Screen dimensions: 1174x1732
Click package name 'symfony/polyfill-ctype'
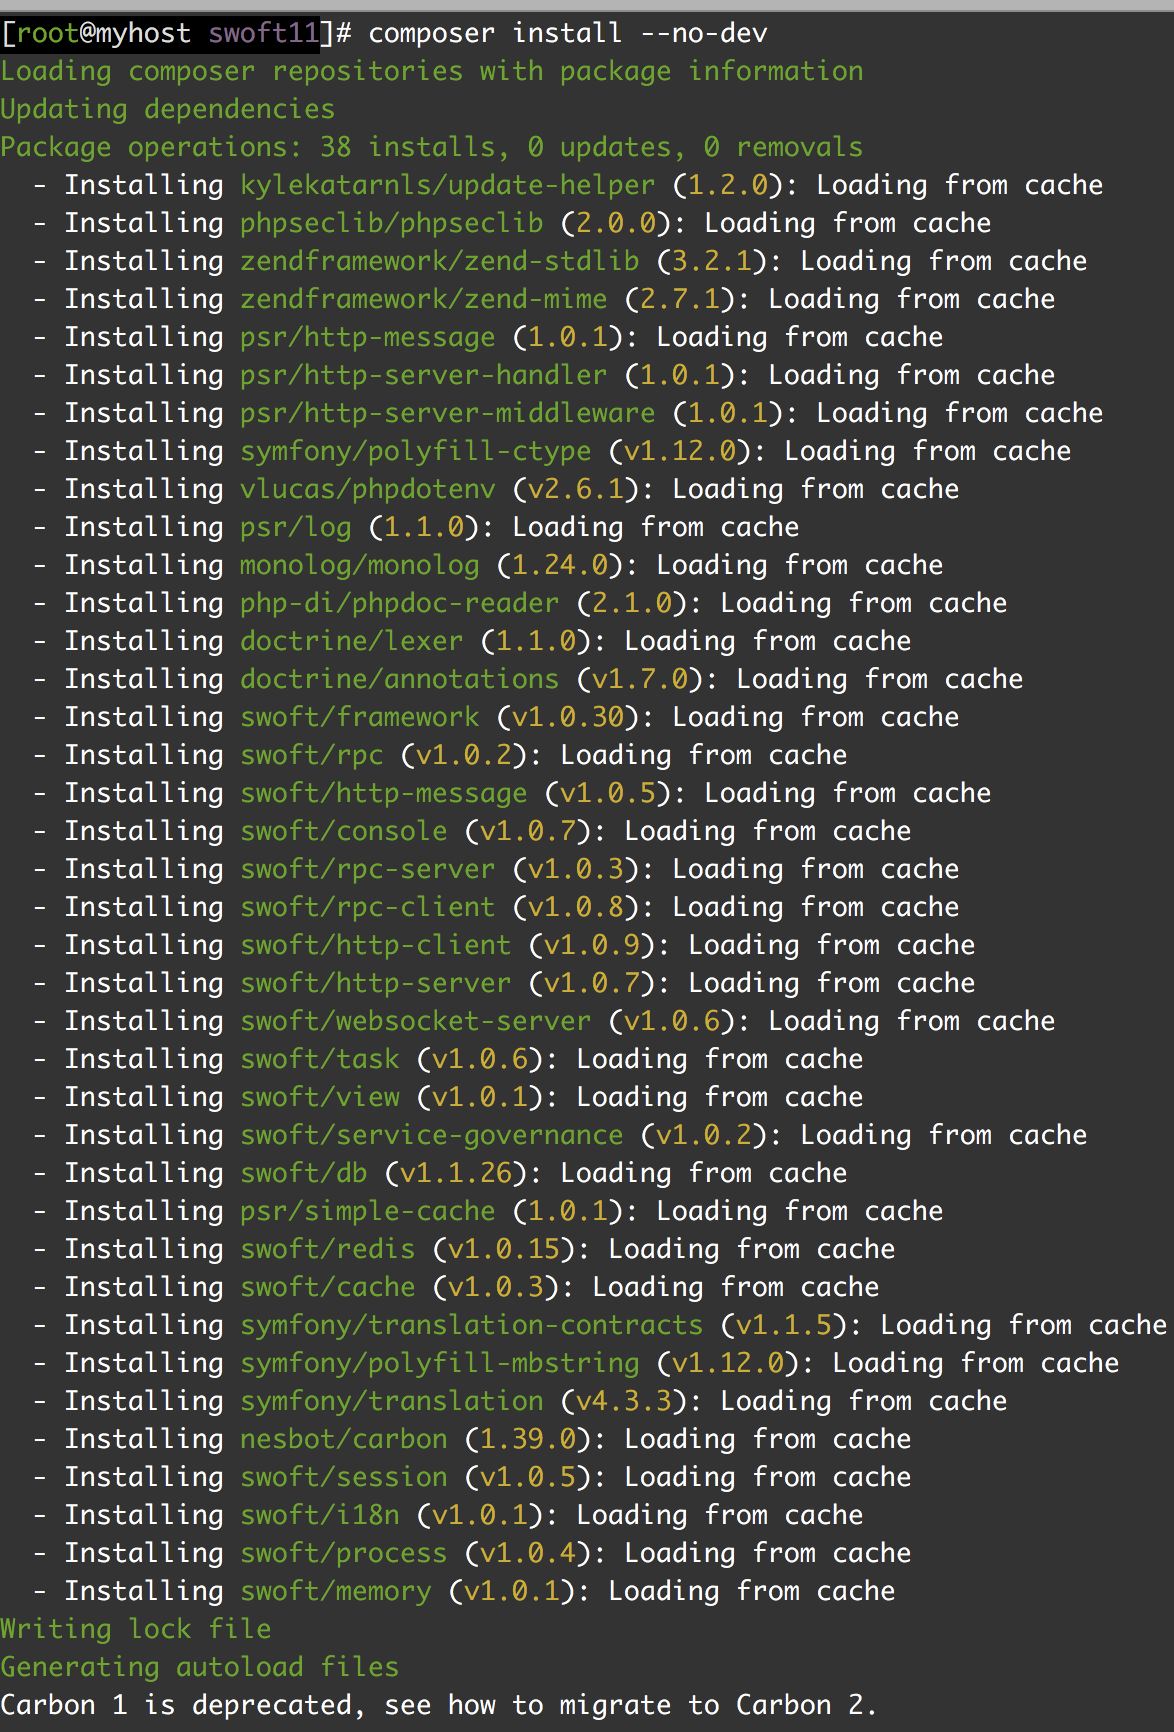click(416, 452)
